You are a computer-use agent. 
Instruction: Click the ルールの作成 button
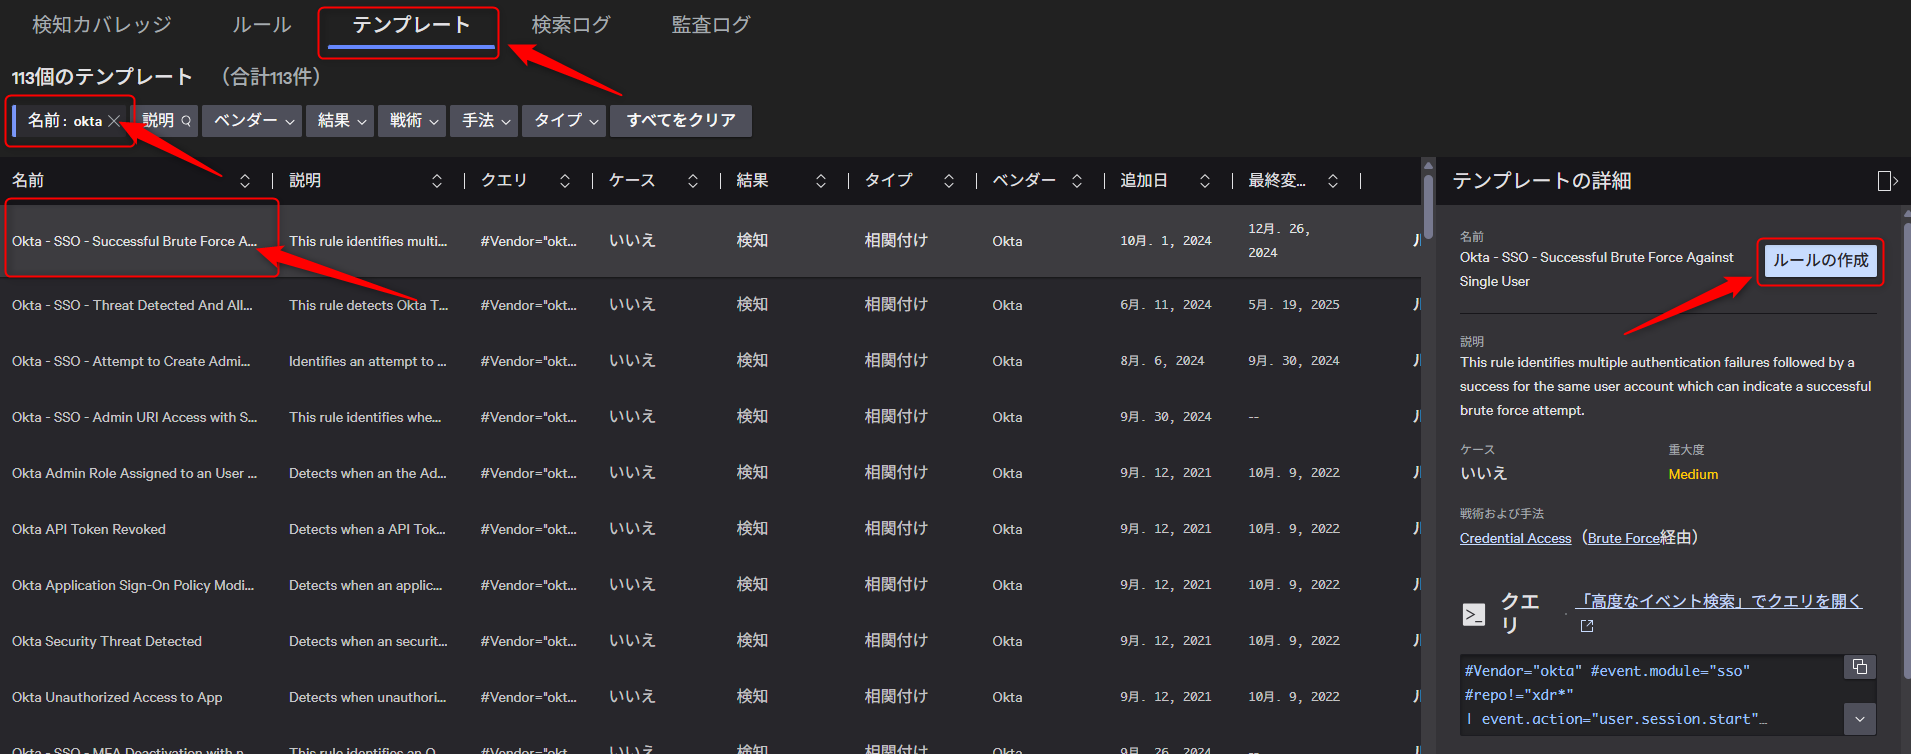click(x=1820, y=261)
